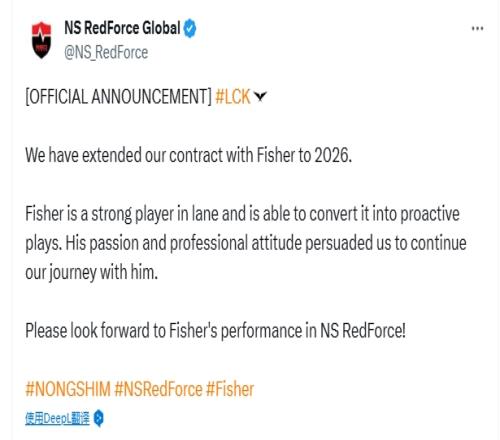Open the #NONGSHIM hashtag
The width and height of the screenshot is (500, 440).
pyautogui.click(x=68, y=389)
